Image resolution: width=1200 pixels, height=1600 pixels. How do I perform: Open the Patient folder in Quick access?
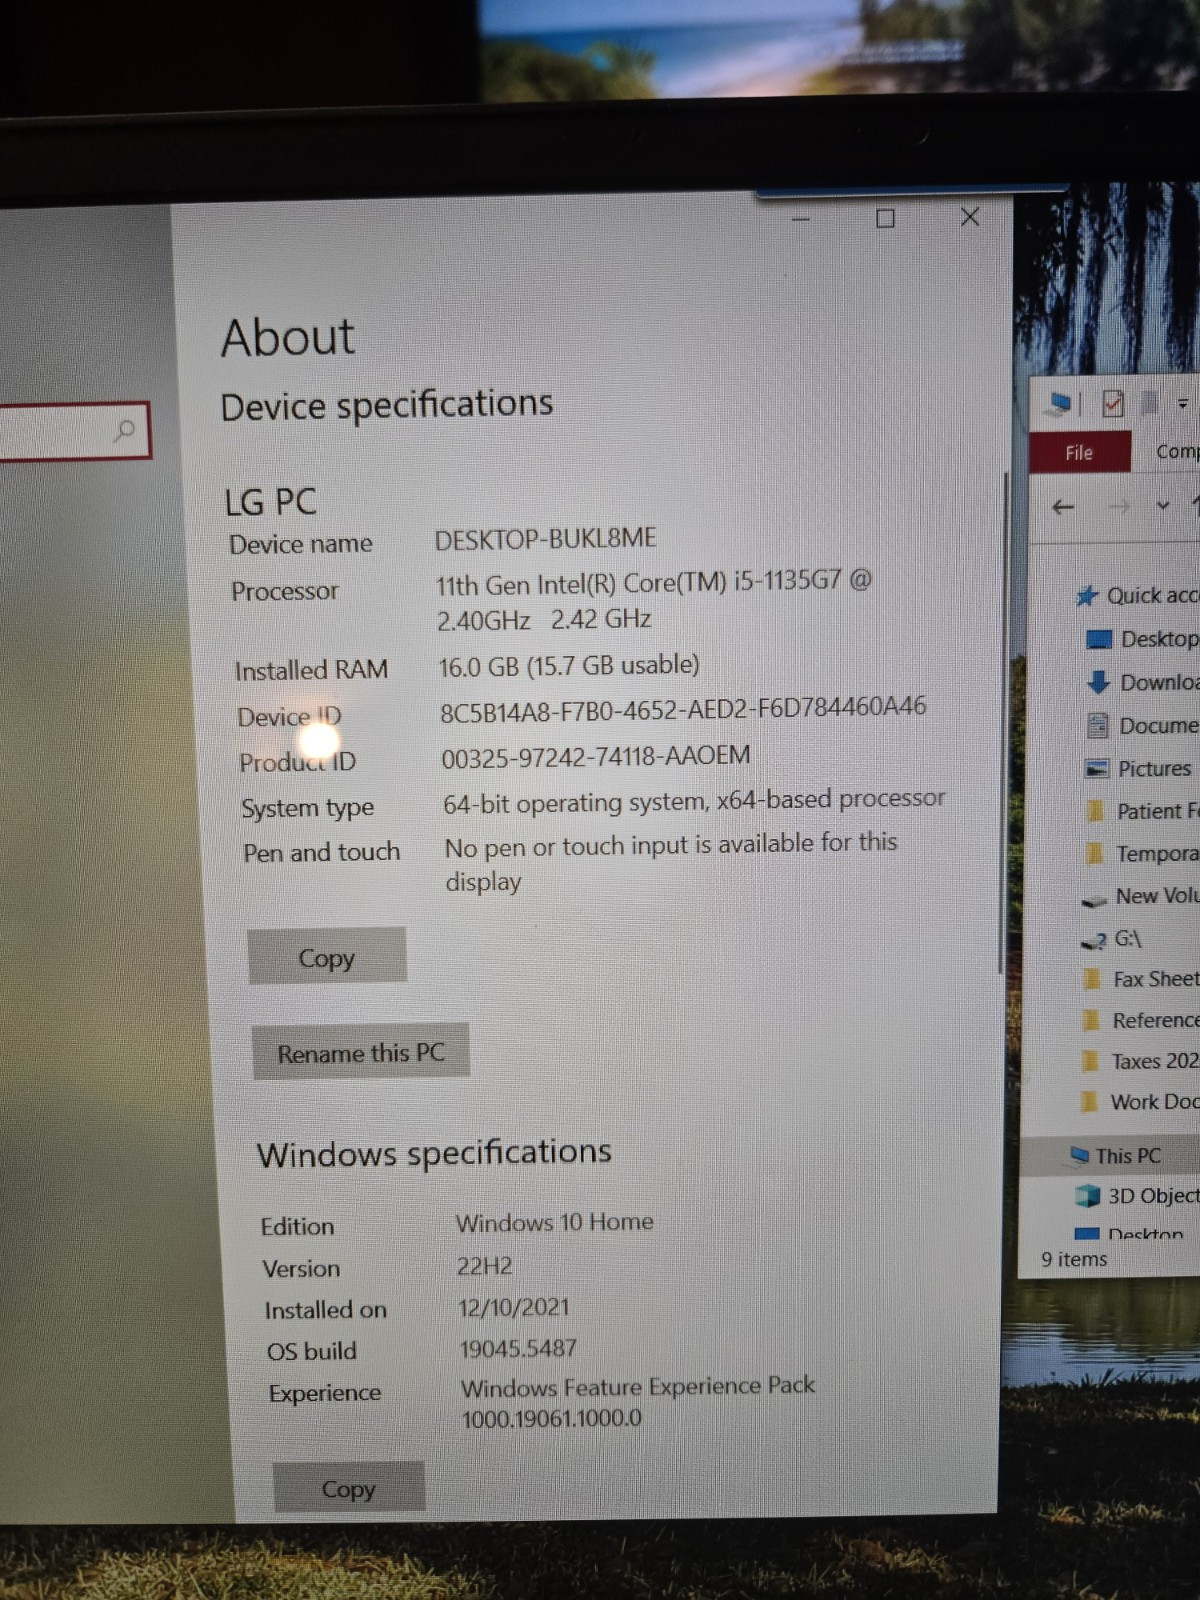click(x=1141, y=811)
